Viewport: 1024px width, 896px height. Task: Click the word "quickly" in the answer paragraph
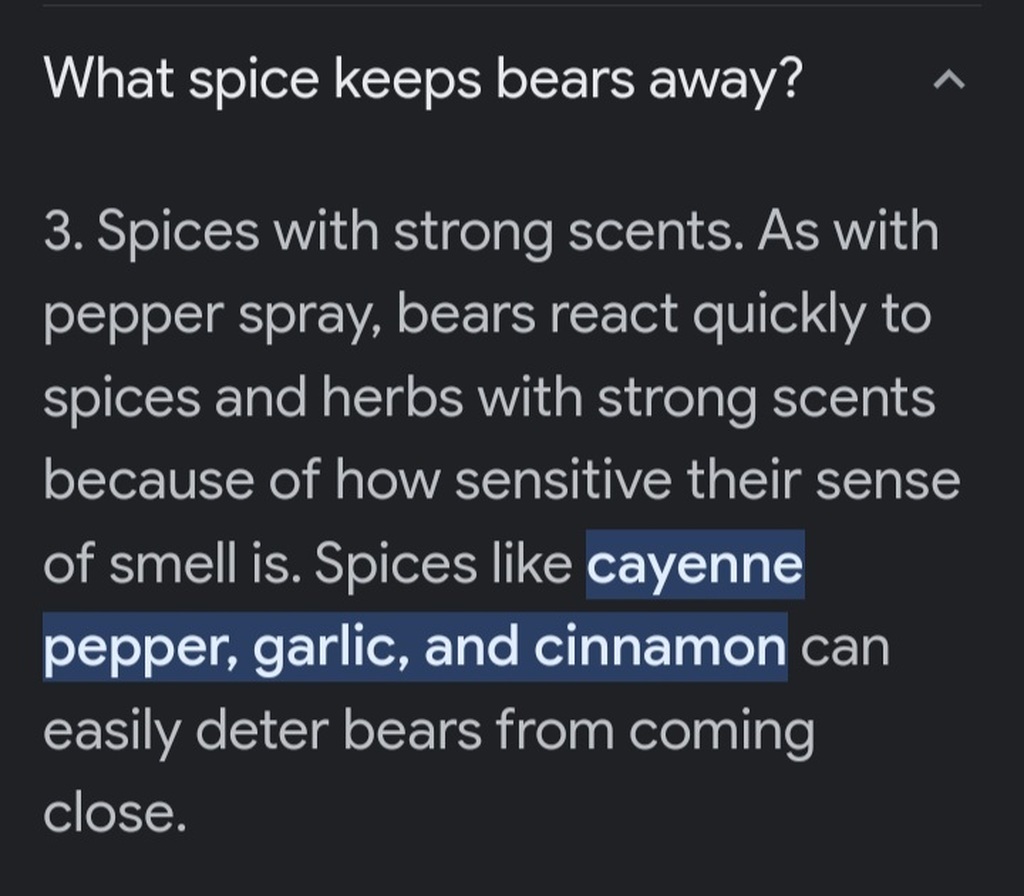[x=778, y=319]
